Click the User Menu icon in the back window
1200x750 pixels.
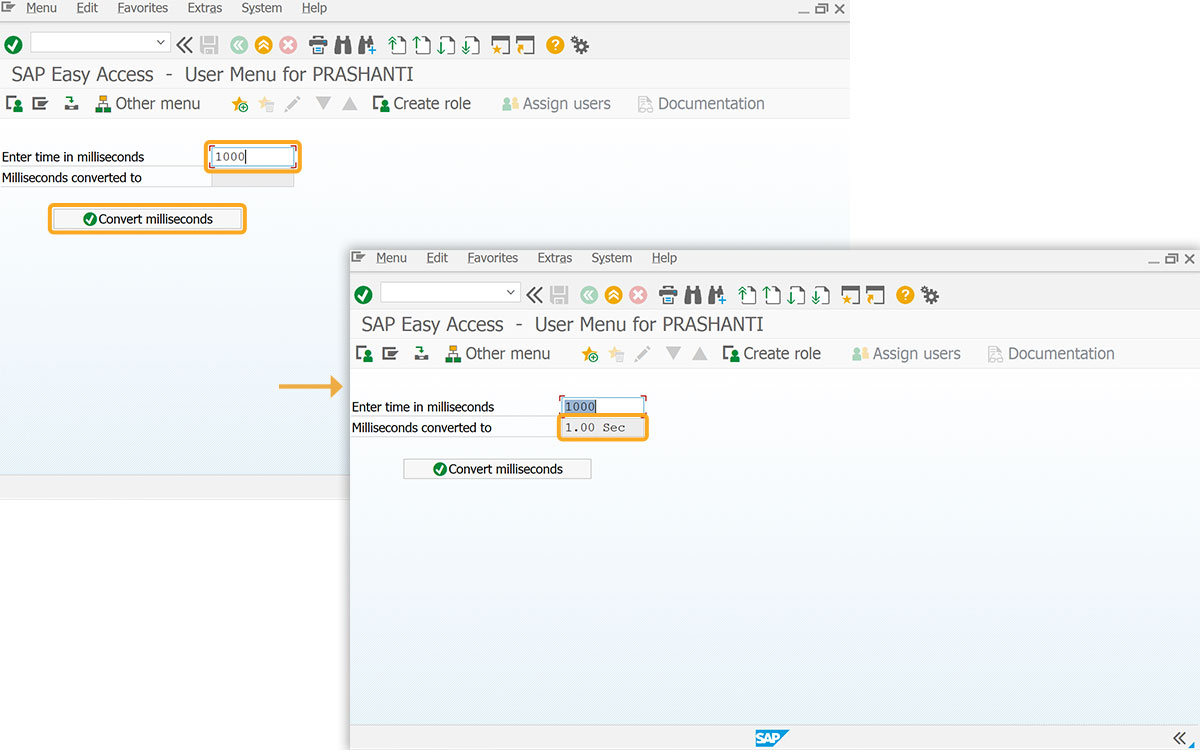[14, 104]
